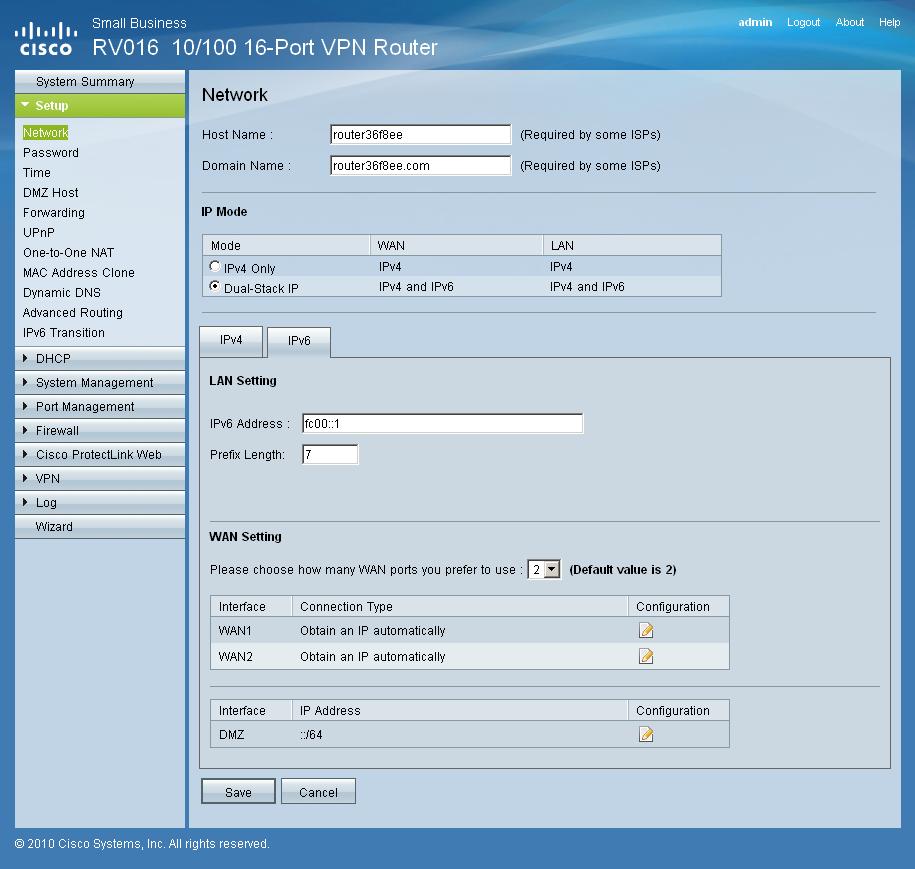Screen dimensions: 915x869
Task: Click DMZ IP address '::/64'
Action: coord(311,734)
